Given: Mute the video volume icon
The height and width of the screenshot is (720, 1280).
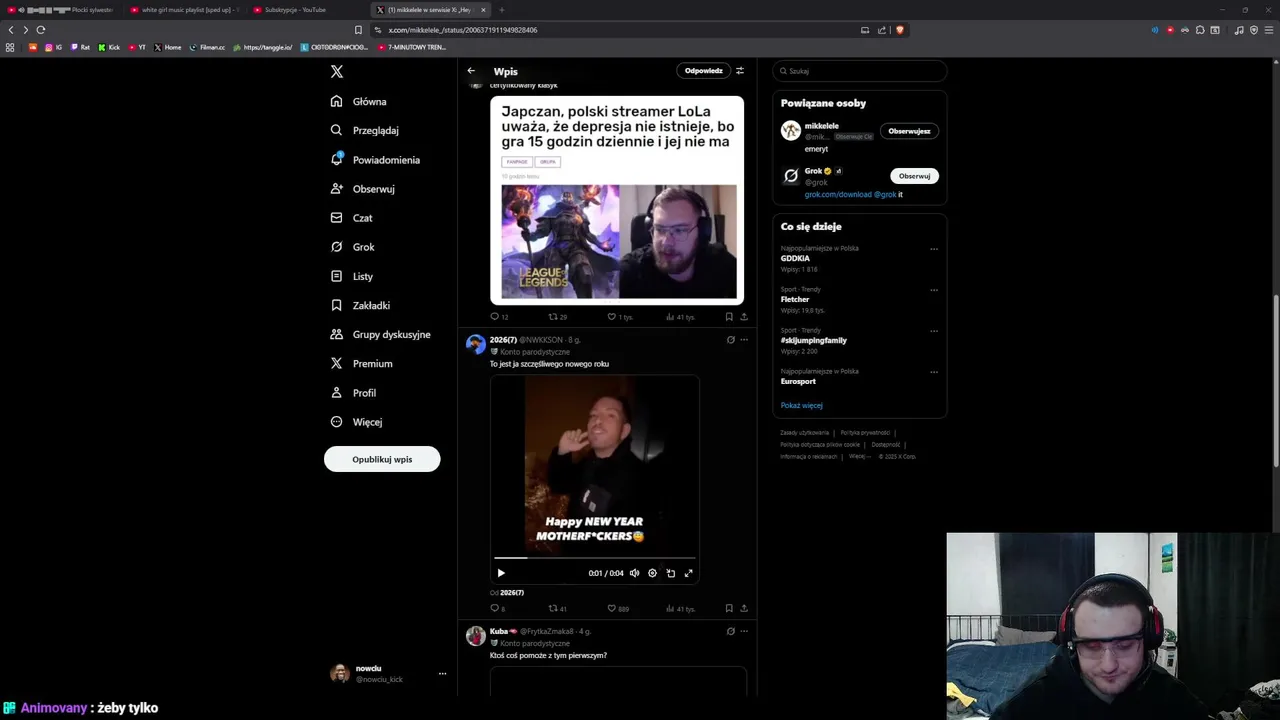Looking at the screenshot, I should (x=634, y=573).
